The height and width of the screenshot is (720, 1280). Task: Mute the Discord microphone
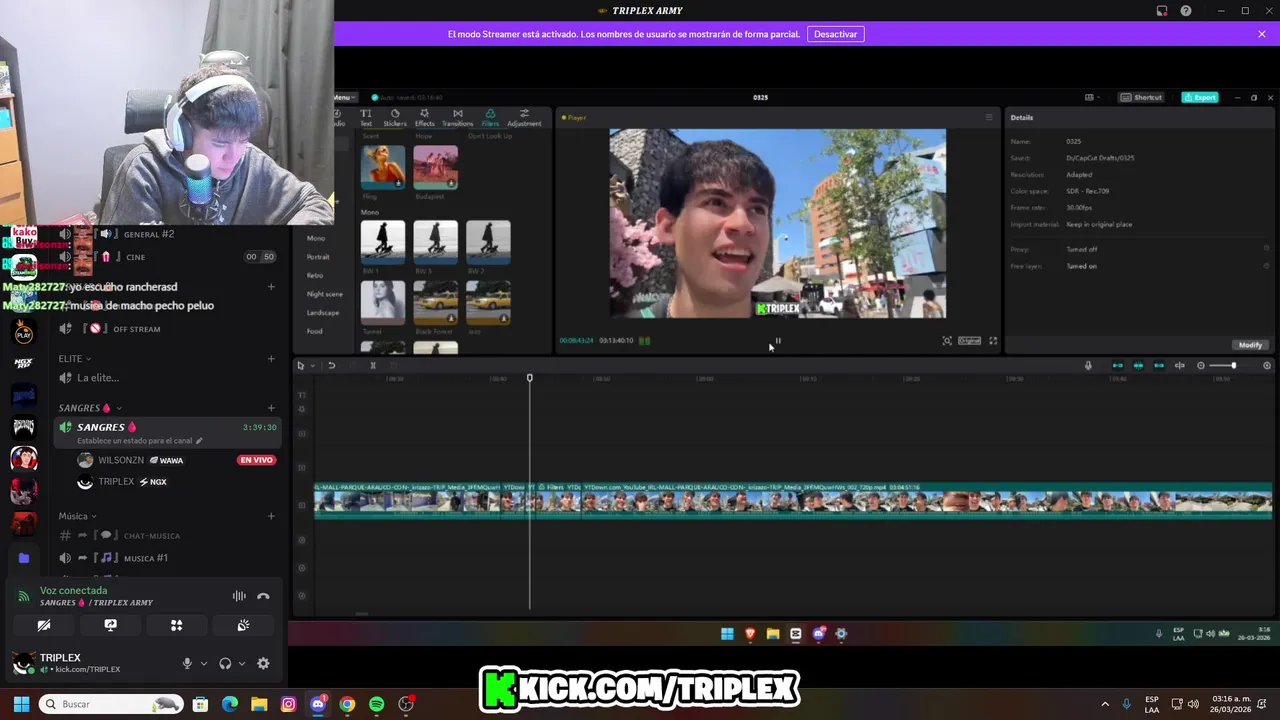[x=187, y=663]
